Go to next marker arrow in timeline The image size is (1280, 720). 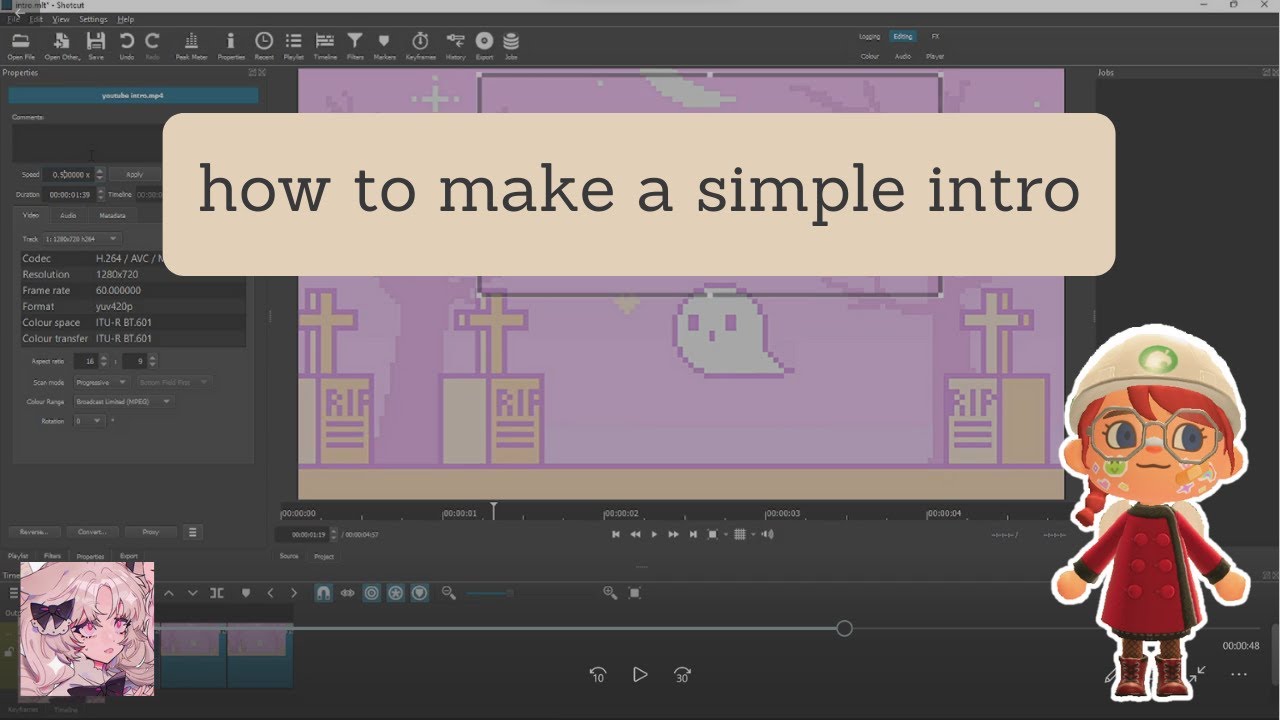click(x=294, y=593)
